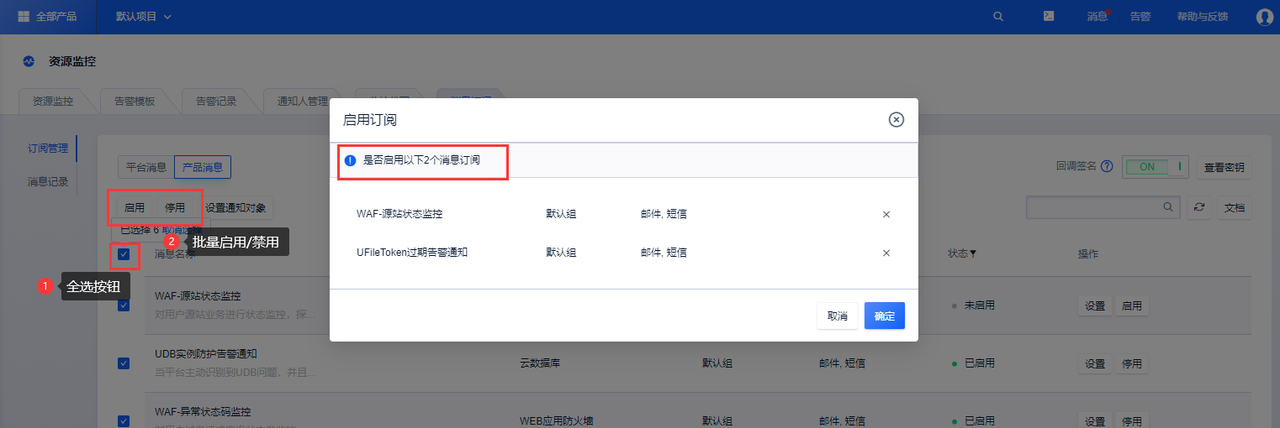This screenshot has height=428, width=1280.
Task: Click the batch 停用 button
Action: click(175, 208)
